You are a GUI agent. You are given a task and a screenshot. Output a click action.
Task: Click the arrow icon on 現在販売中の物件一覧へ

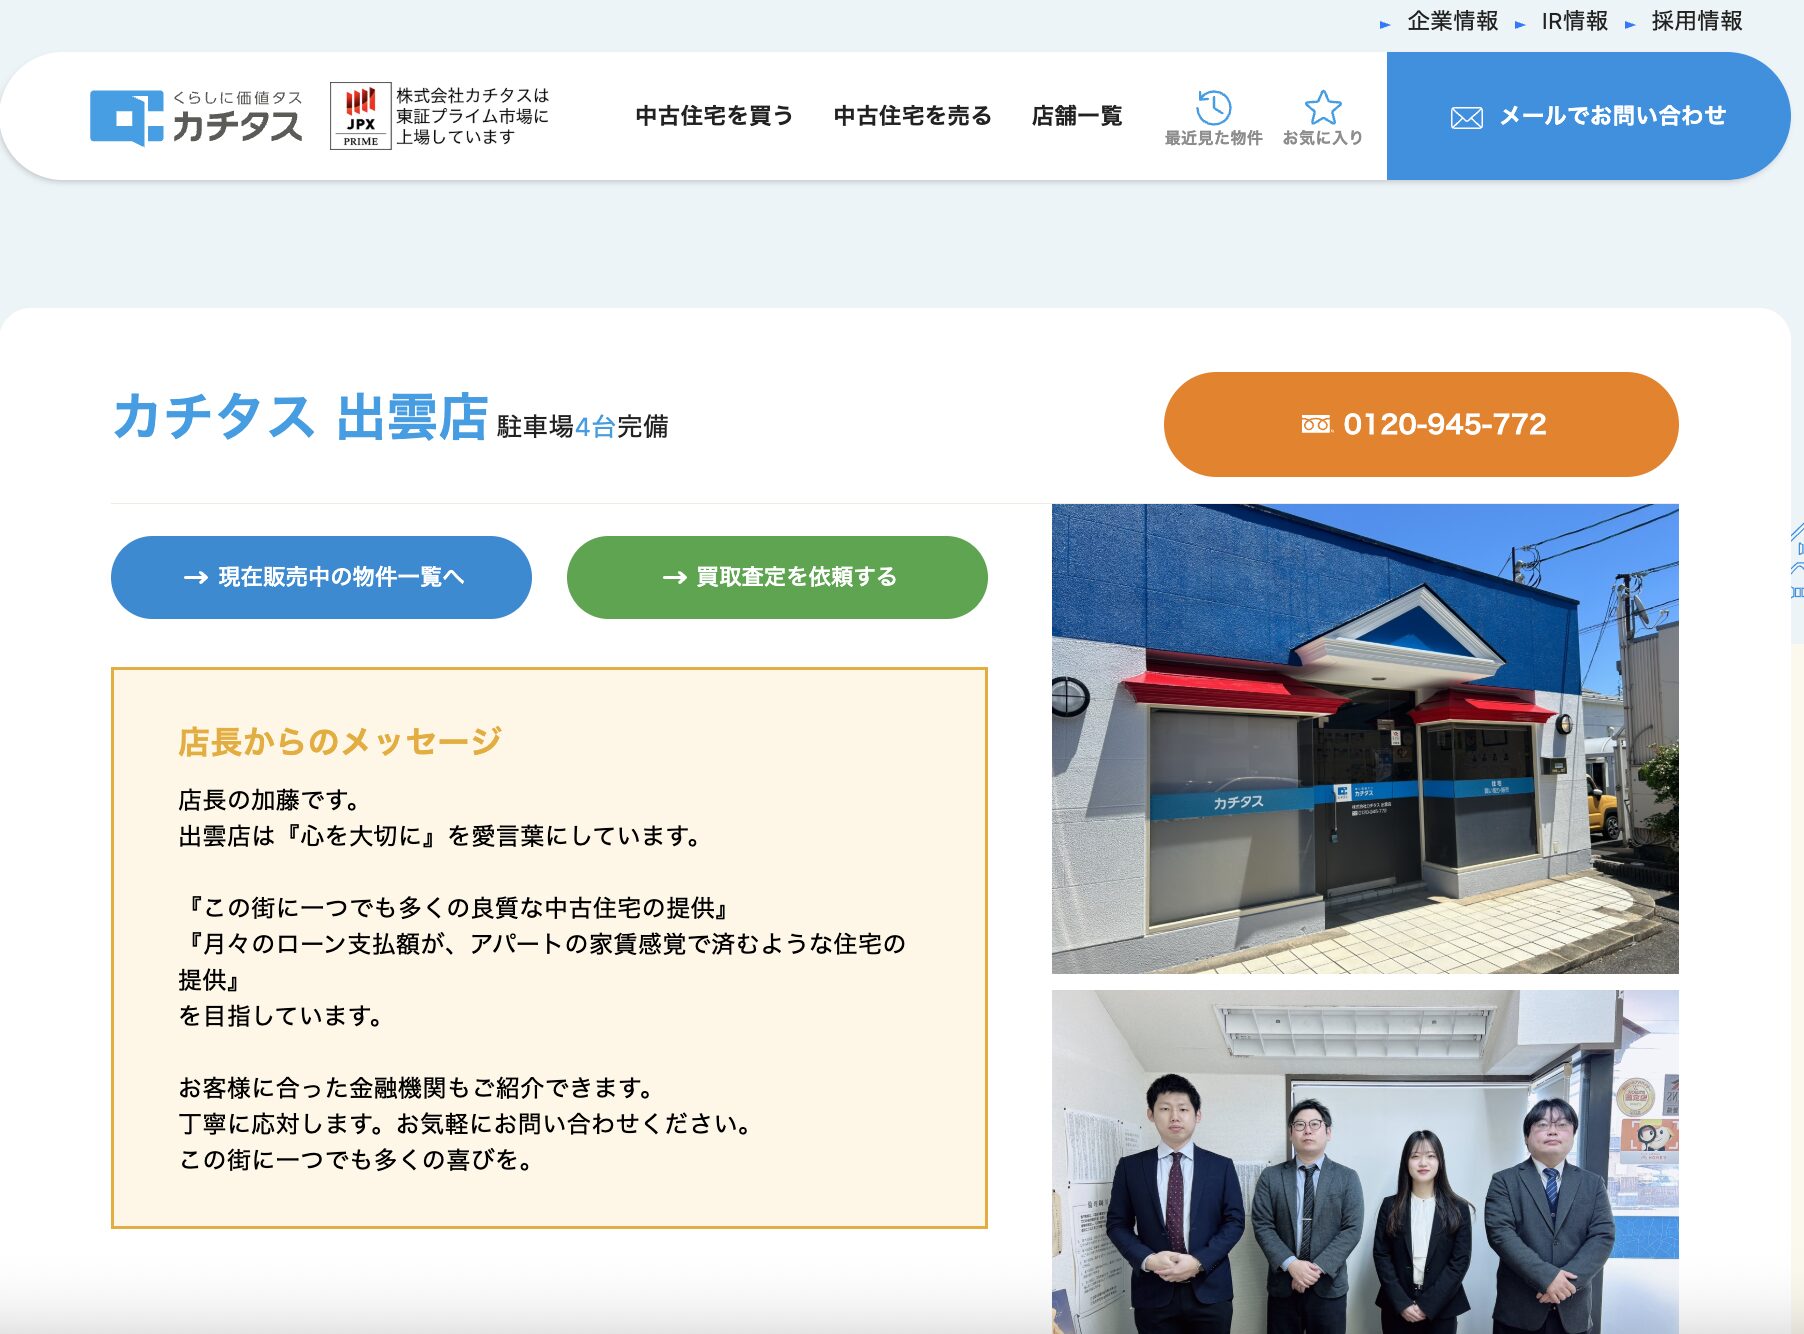point(196,577)
